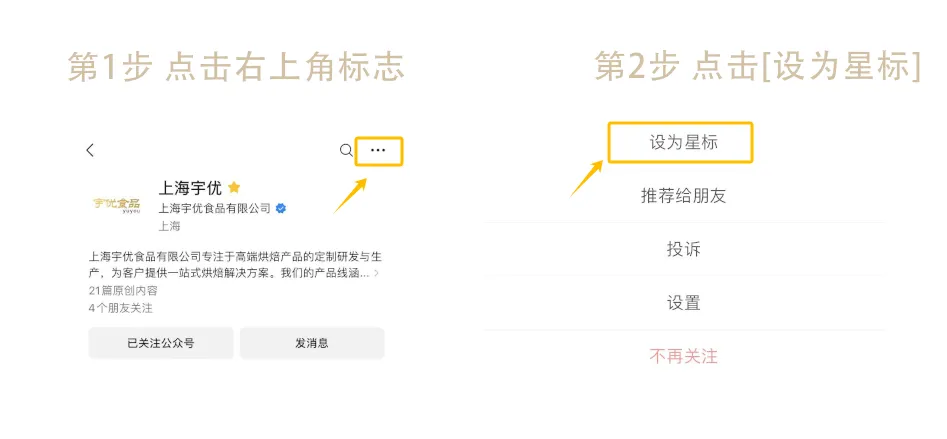Click 不再关注 in red text
The width and height of the screenshot is (947, 439).
tap(684, 356)
